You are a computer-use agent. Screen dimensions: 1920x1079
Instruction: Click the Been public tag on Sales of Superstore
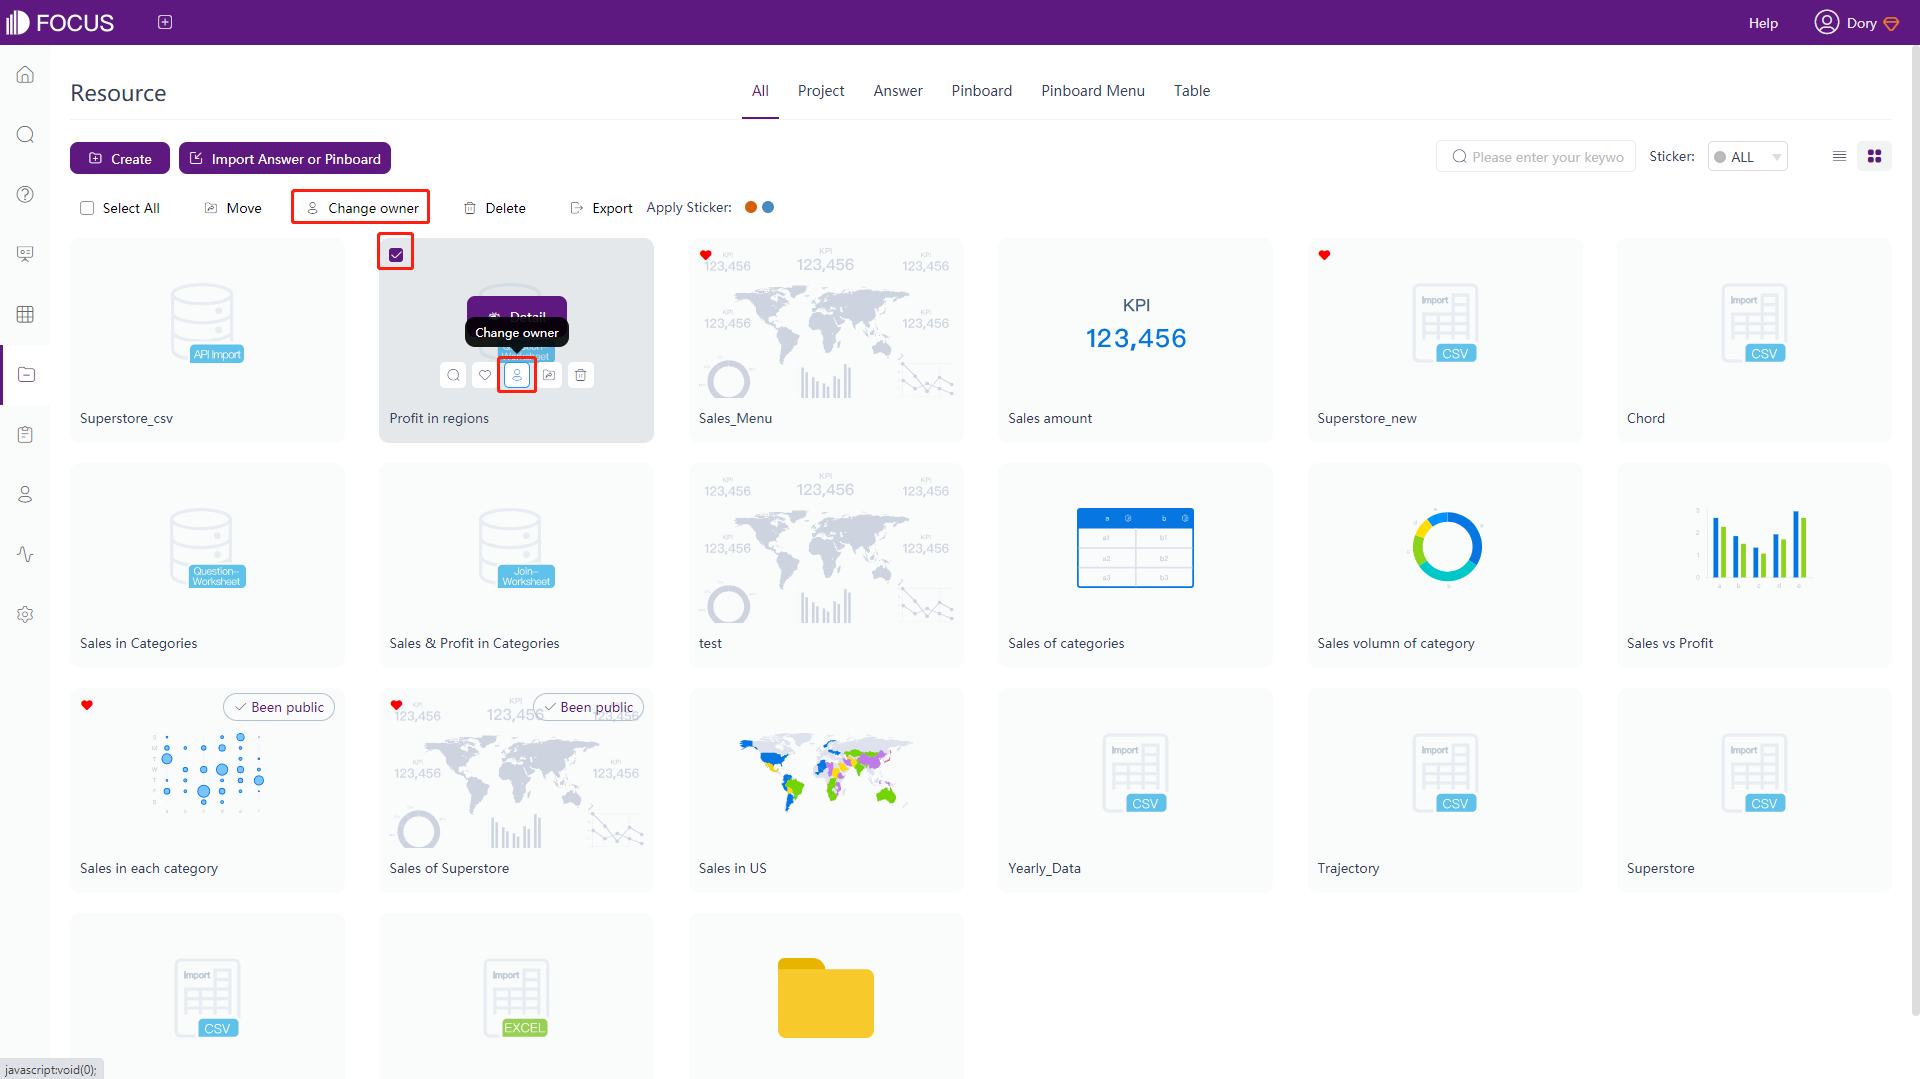pos(588,707)
